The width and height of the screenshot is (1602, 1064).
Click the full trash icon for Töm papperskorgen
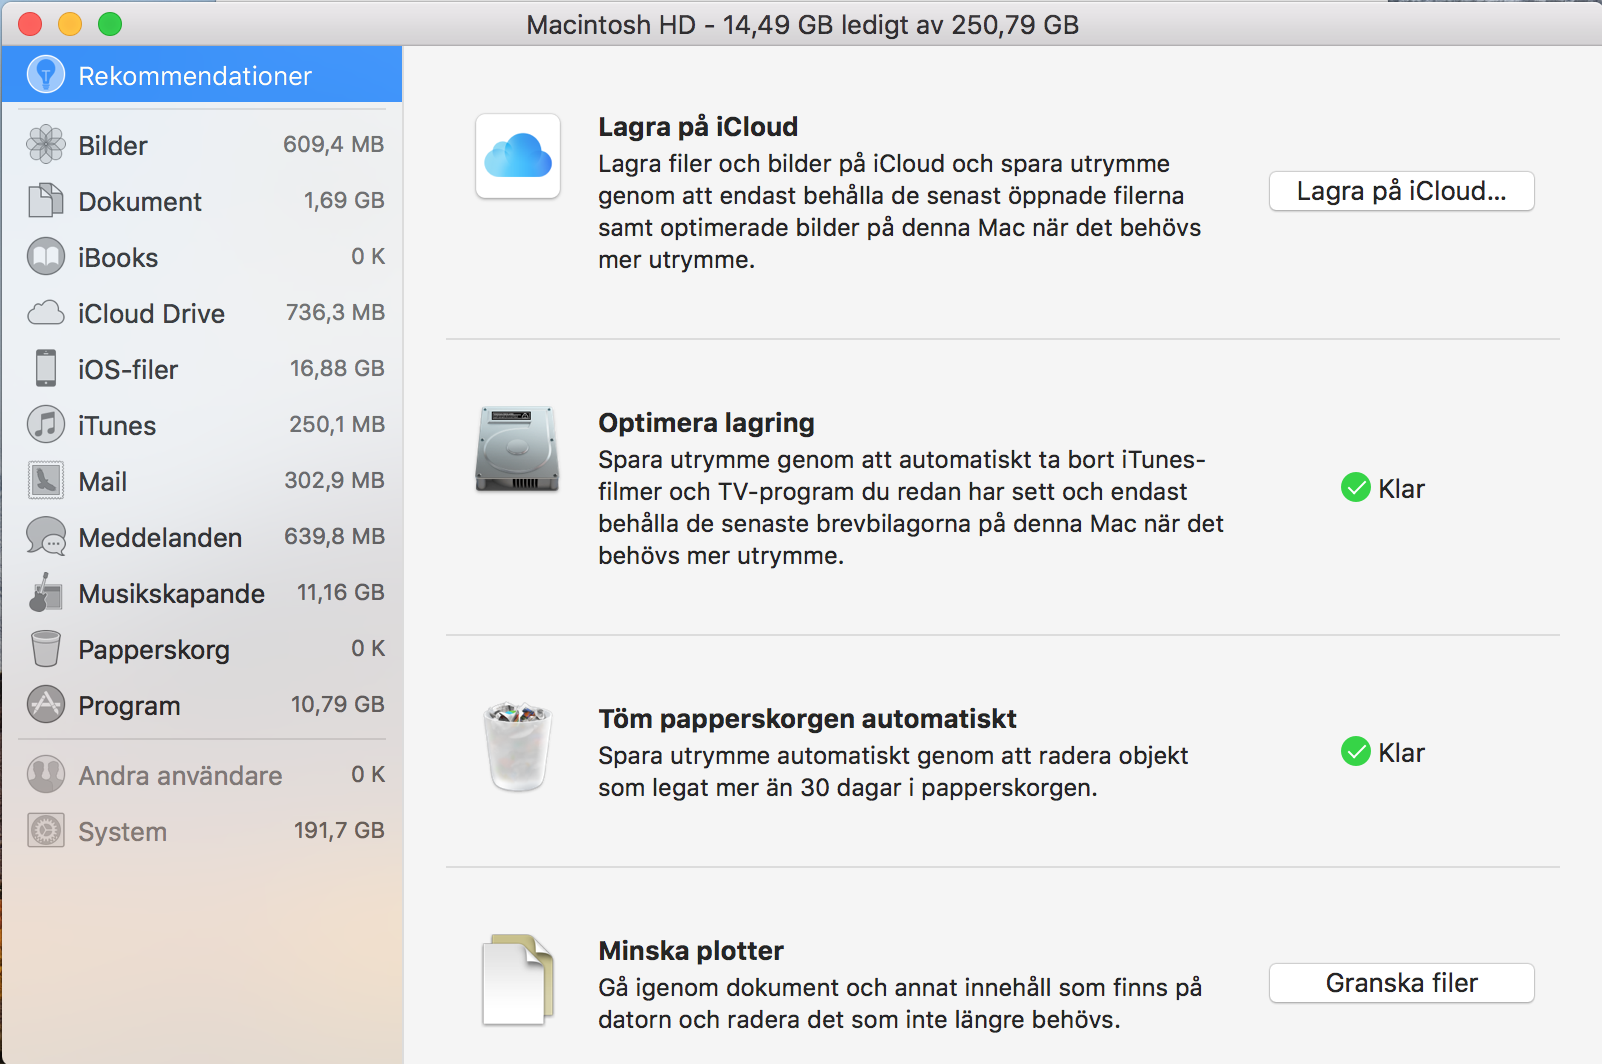point(517,746)
